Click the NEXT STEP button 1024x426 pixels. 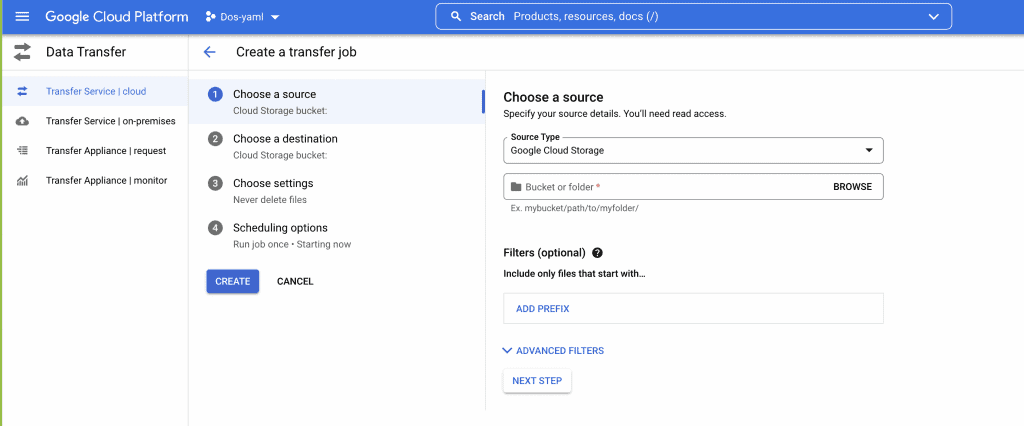click(537, 381)
